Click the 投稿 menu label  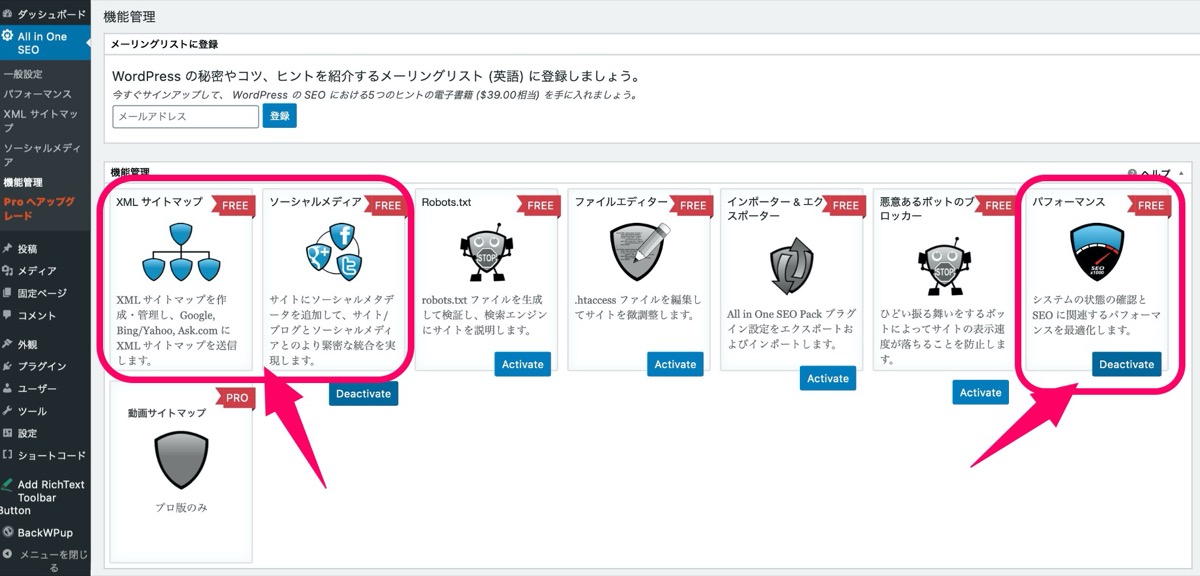[x=27, y=248]
